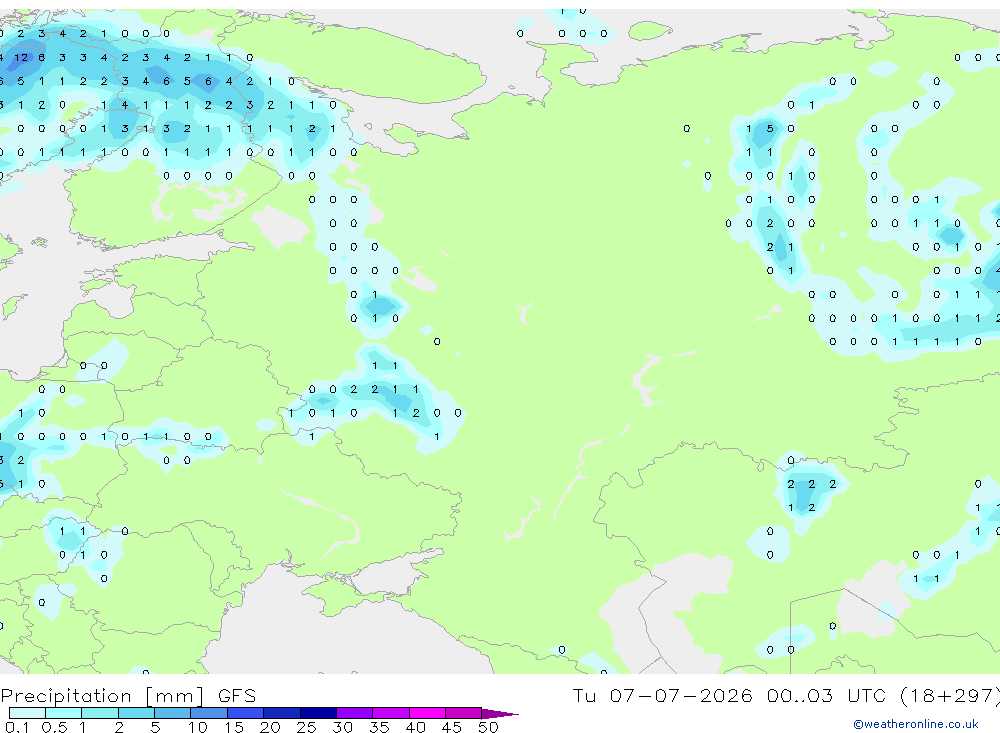
Task: Click the legend scale label '0.5'
Action: tap(54, 727)
